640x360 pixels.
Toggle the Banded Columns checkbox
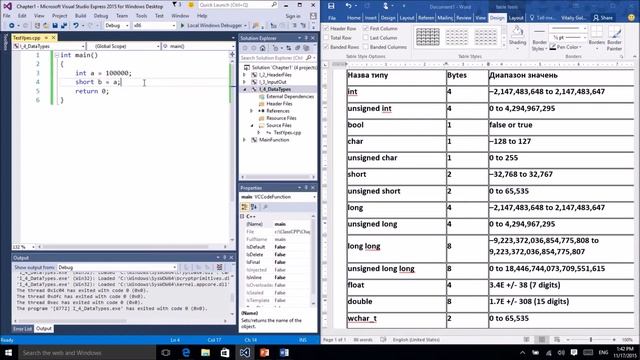(366, 47)
